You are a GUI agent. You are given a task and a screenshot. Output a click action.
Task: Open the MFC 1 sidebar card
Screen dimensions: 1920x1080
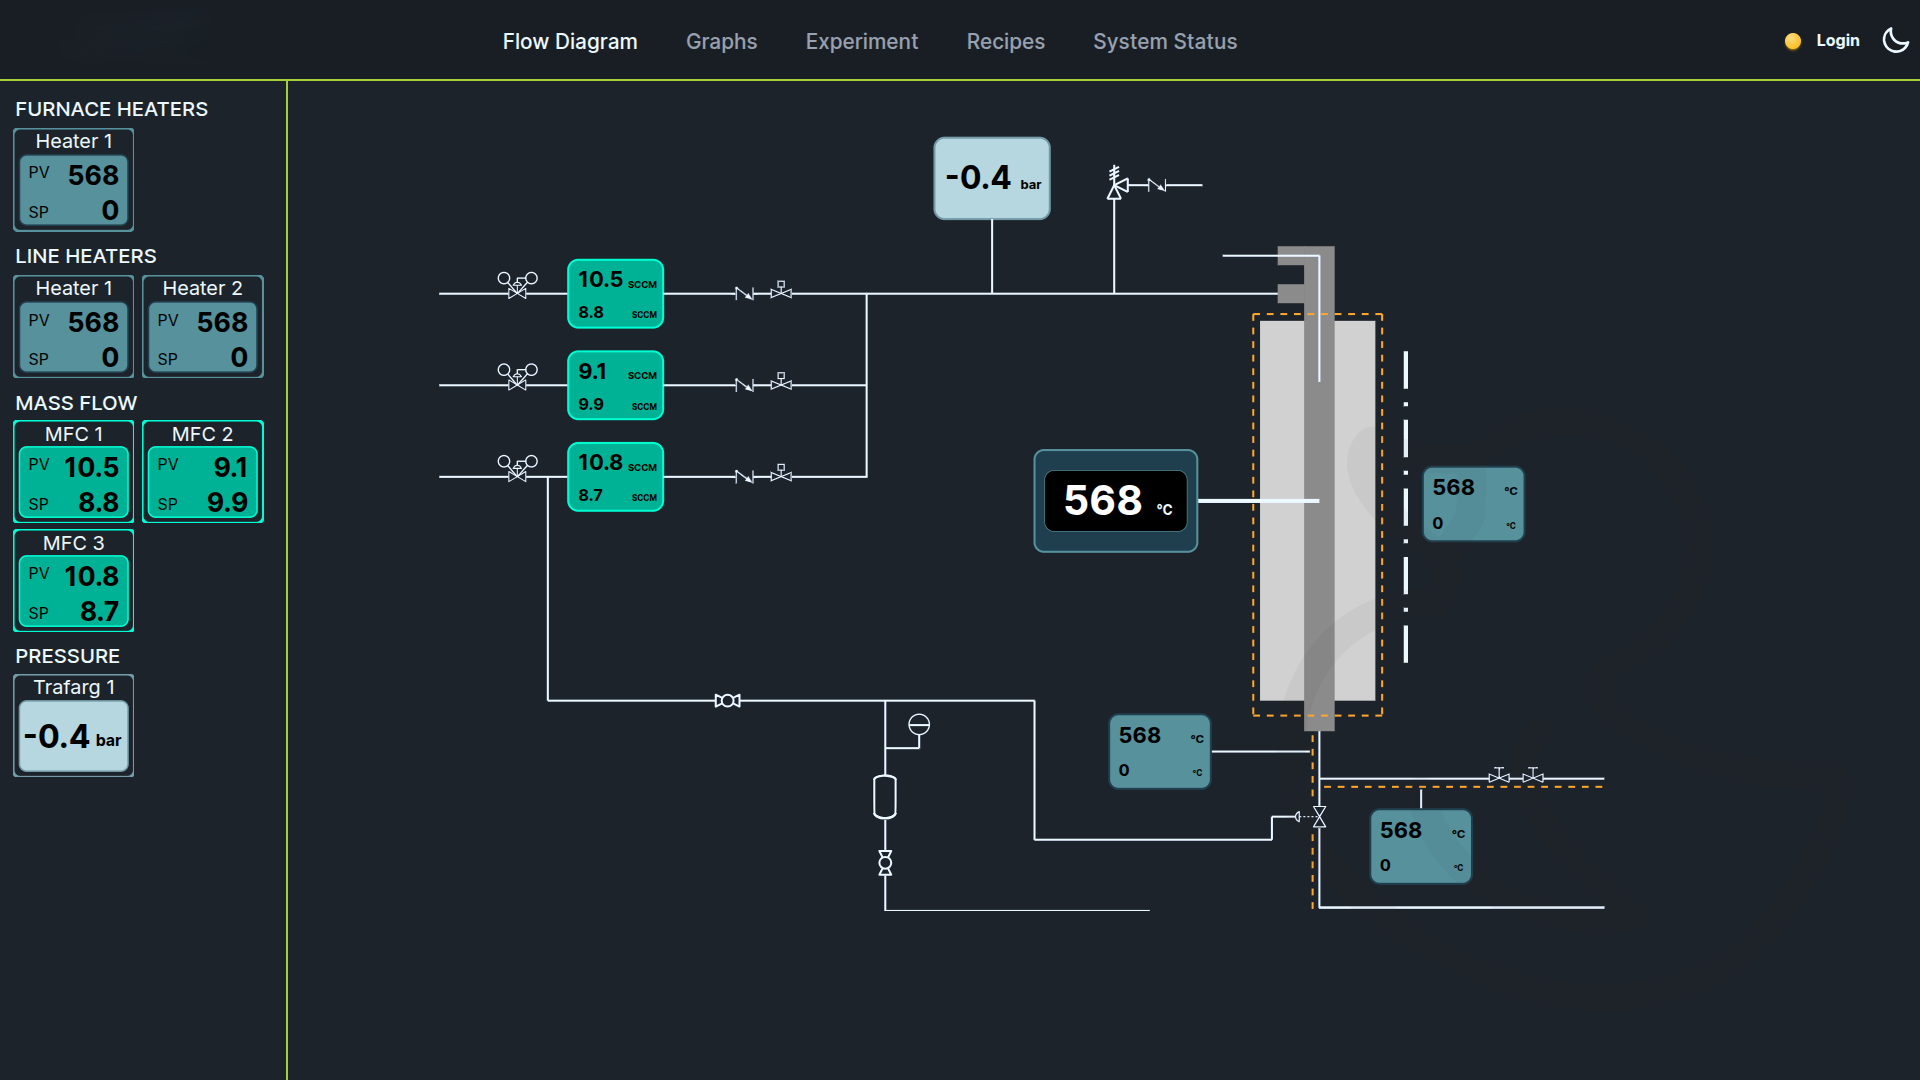(74, 472)
